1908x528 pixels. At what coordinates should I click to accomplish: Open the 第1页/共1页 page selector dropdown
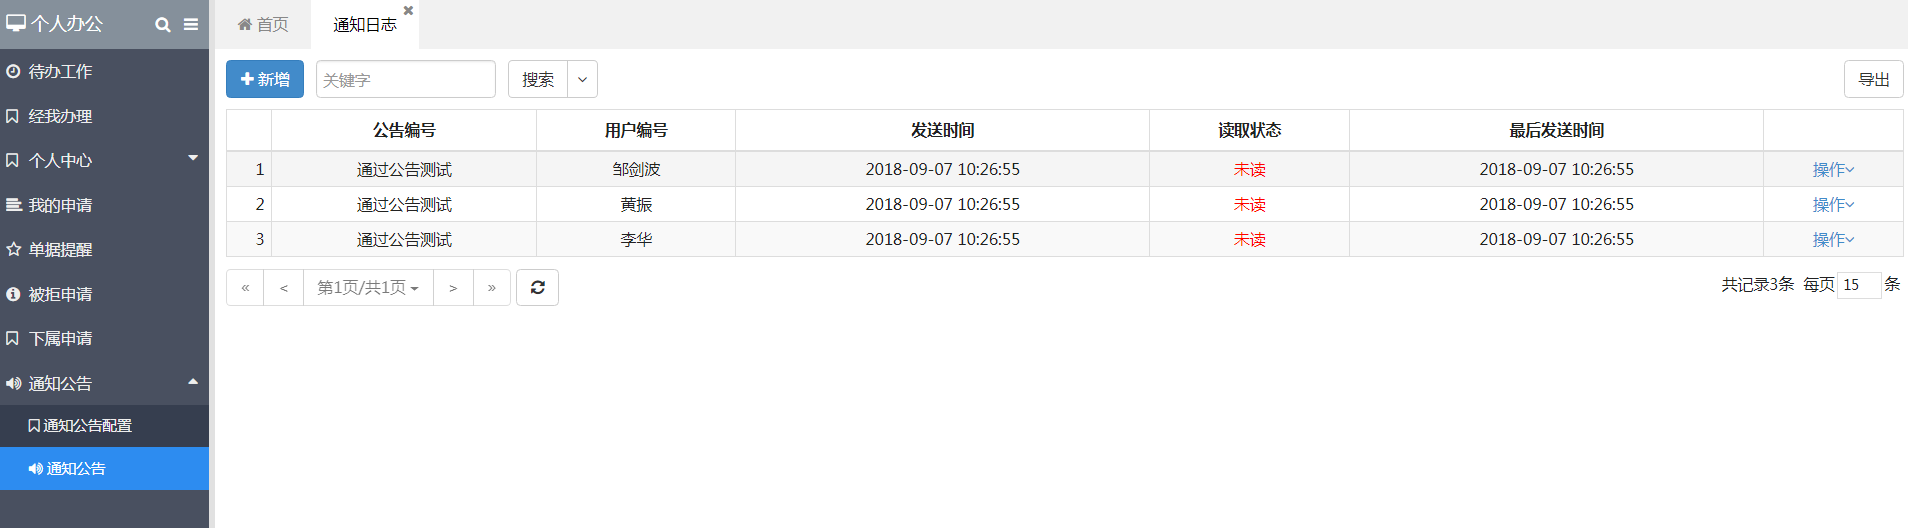pyautogui.click(x=368, y=288)
